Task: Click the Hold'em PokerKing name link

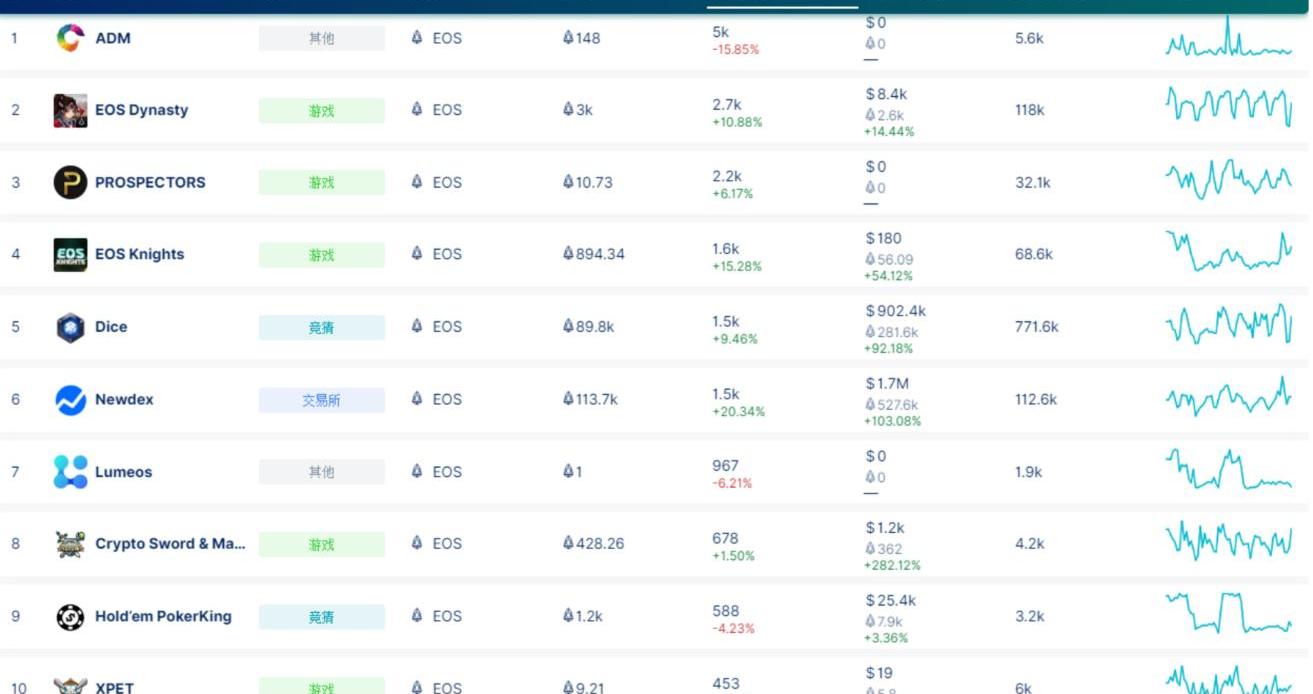Action: [163, 617]
